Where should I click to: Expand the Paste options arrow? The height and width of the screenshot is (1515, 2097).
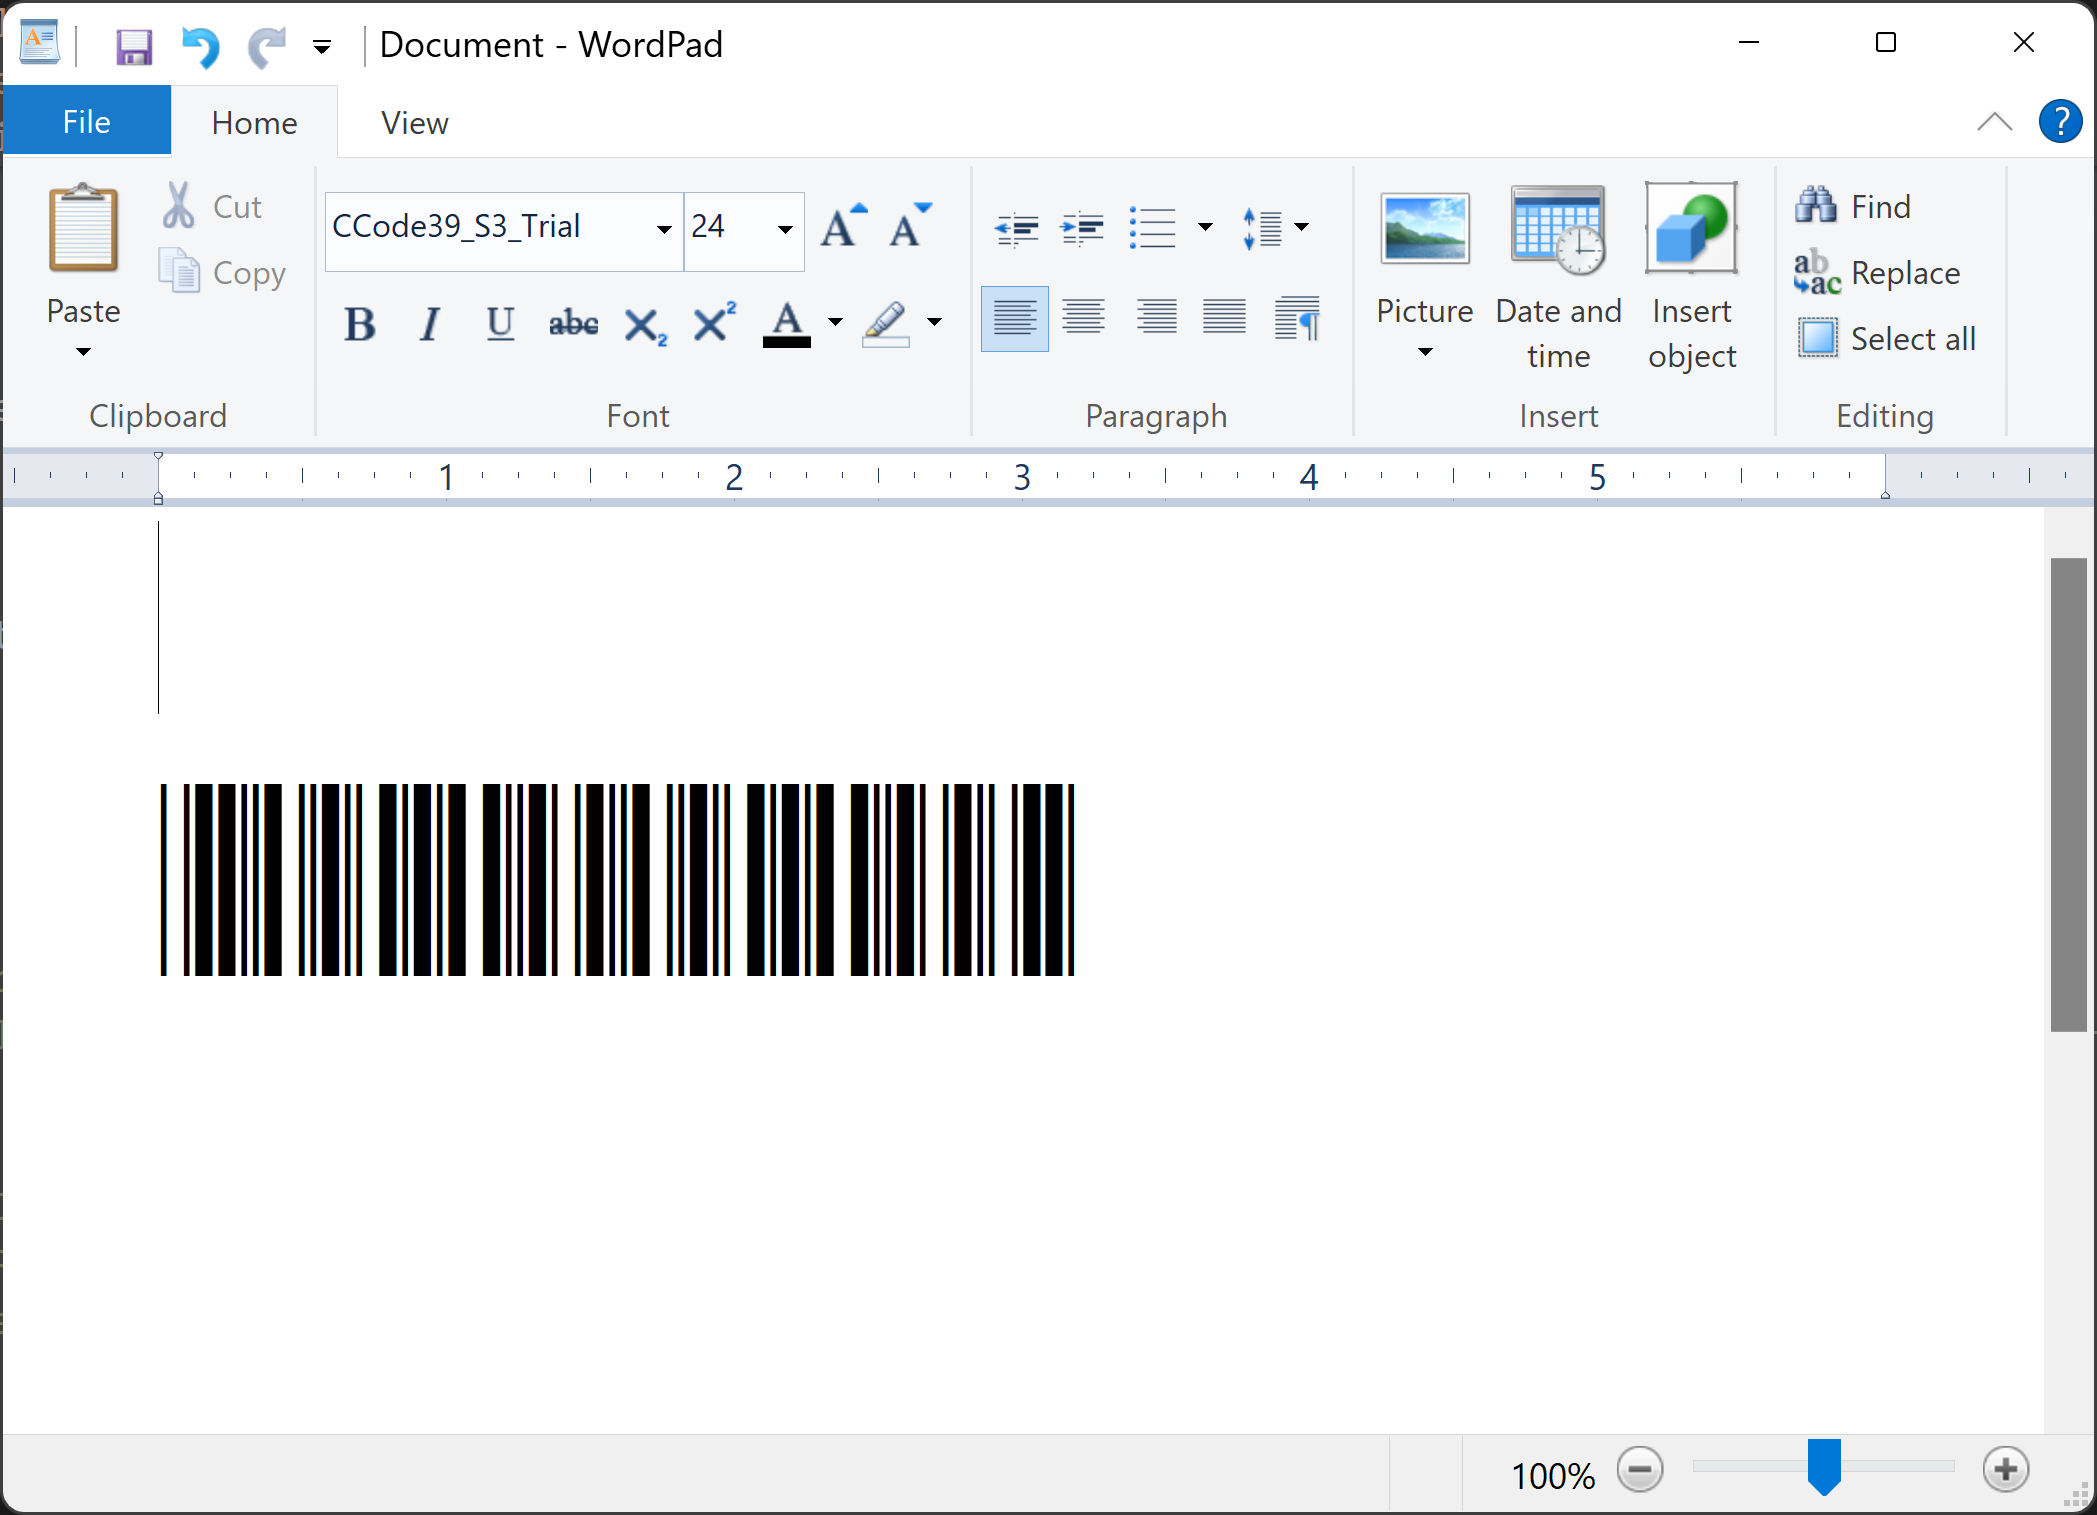point(84,352)
